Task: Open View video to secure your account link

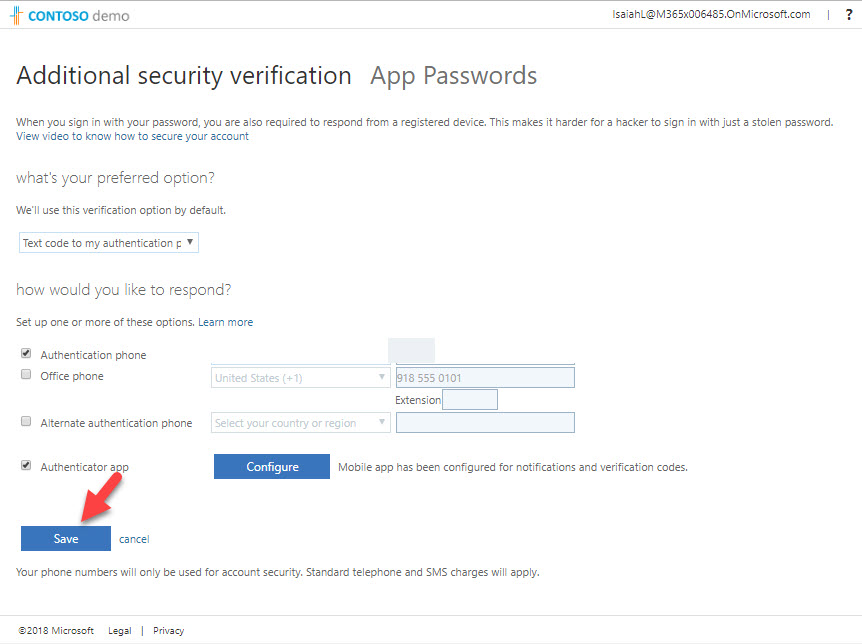Action: pos(132,136)
